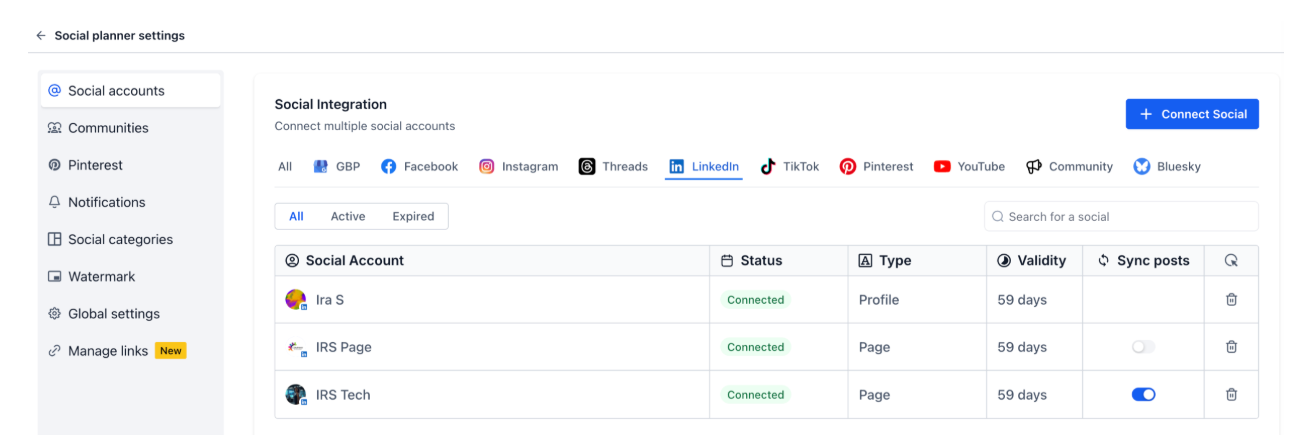Viewport: 1292px width, 436px height.
Task: Remove IRS Tech using its trash icon
Action: [x=1231, y=394]
